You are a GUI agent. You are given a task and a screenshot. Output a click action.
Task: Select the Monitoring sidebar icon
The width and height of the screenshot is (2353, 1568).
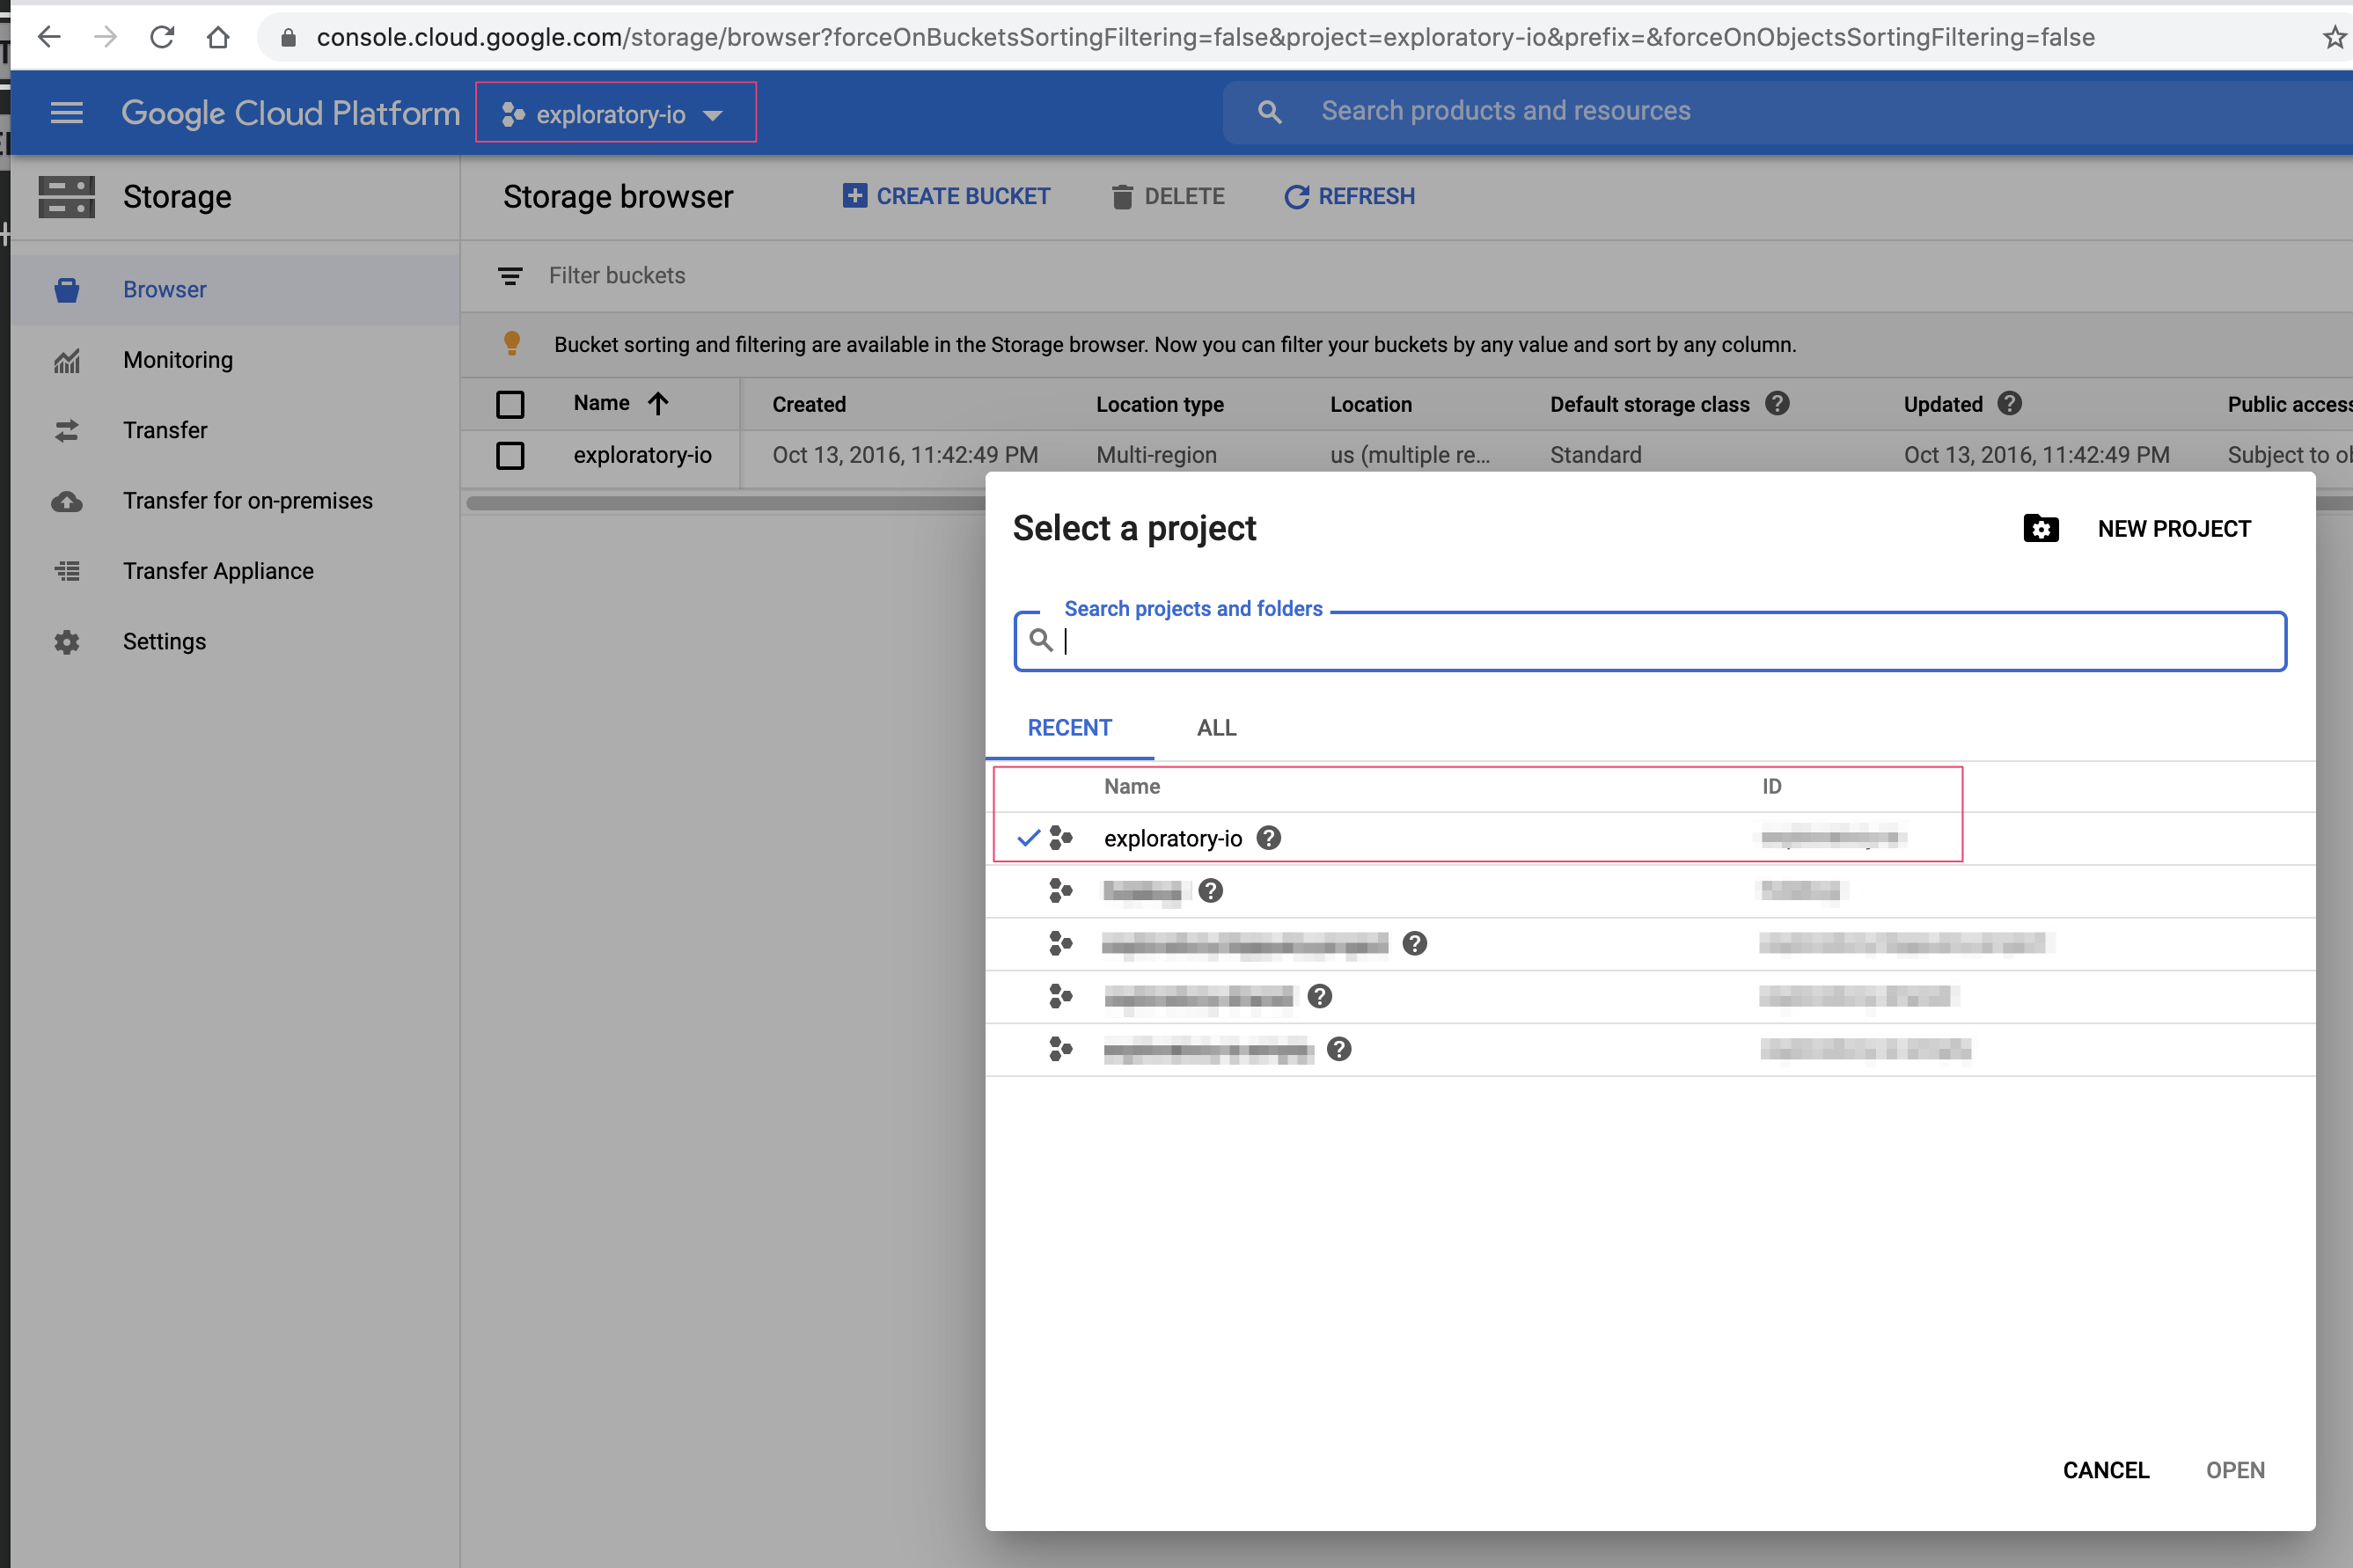click(66, 360)
